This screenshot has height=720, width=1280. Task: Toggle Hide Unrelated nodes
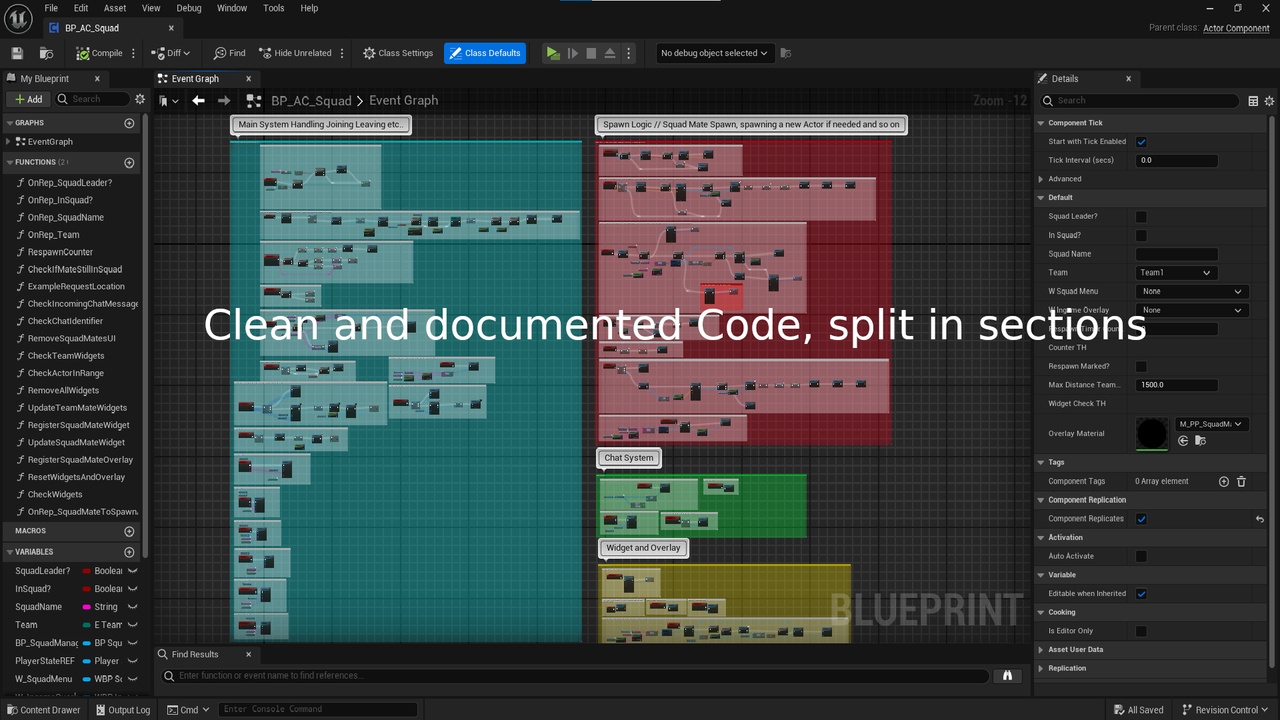point(295,53)
